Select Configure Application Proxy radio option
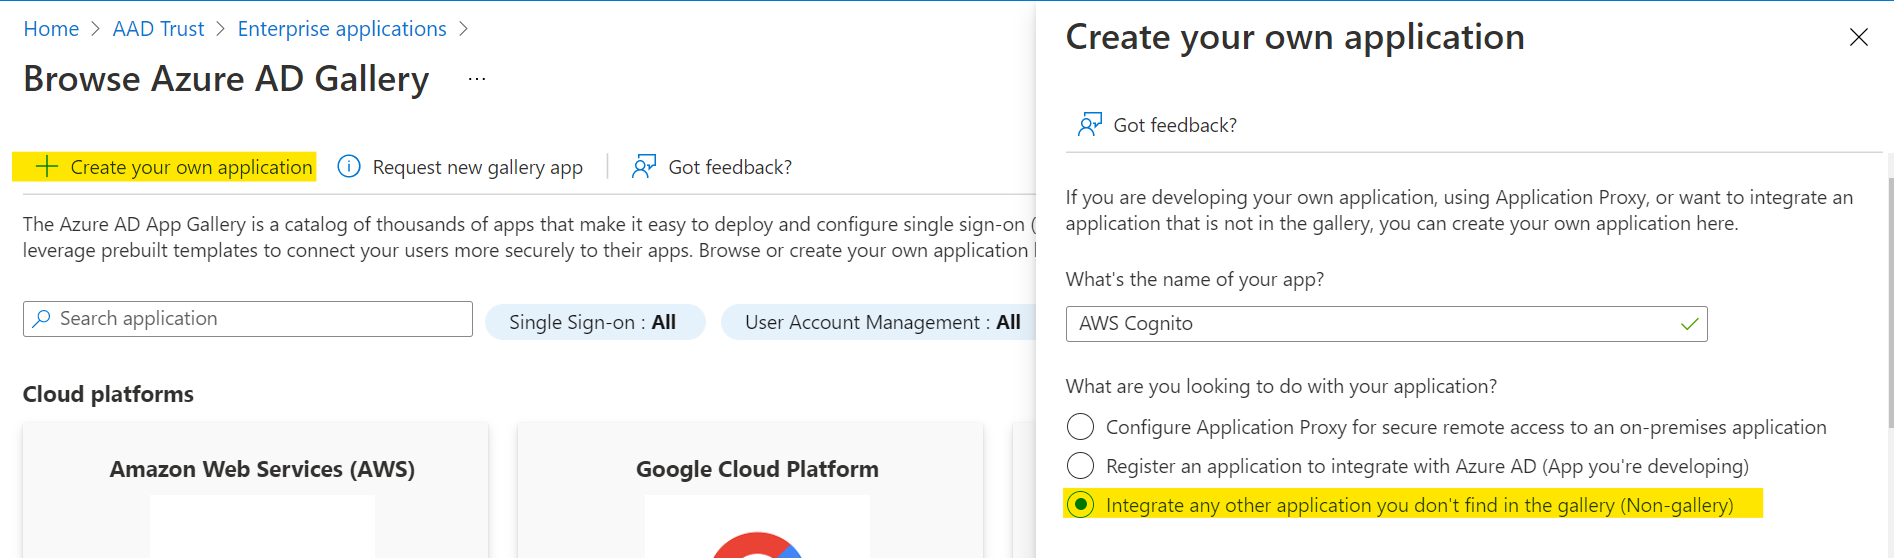Viewport: 1894px width, 558px height. [x=1080, y=427]
